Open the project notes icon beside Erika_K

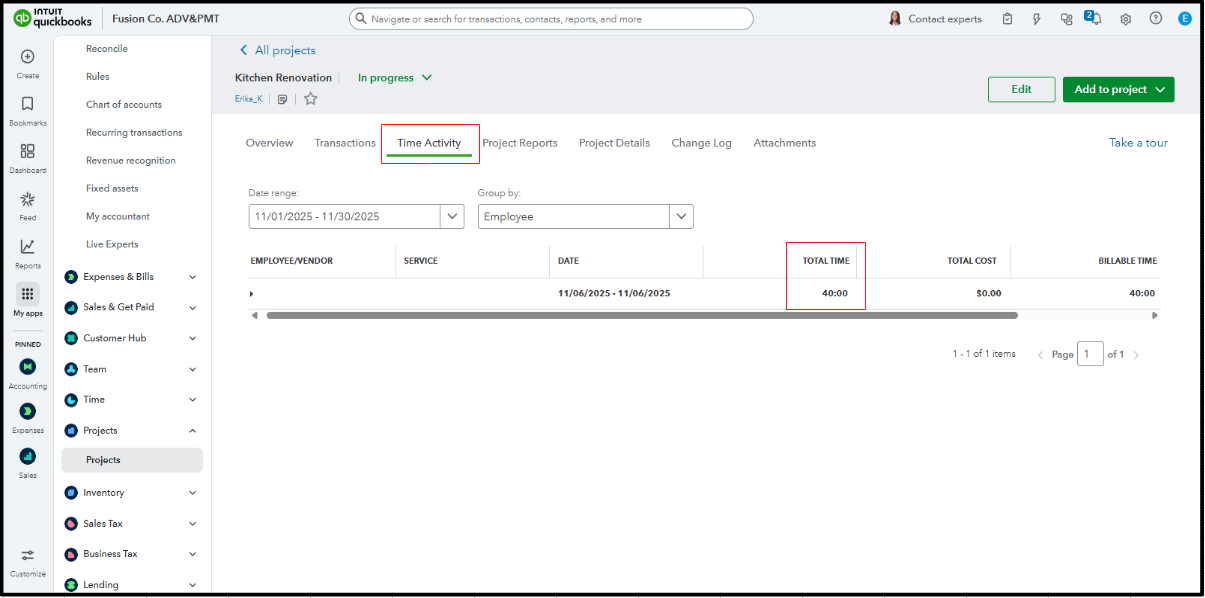point(283,99)
